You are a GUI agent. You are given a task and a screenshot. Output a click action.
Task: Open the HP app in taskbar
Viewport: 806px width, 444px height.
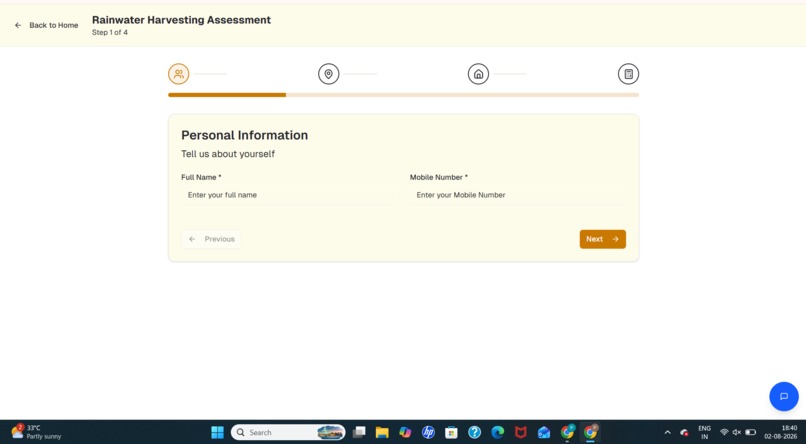click(x=428, y=432)
